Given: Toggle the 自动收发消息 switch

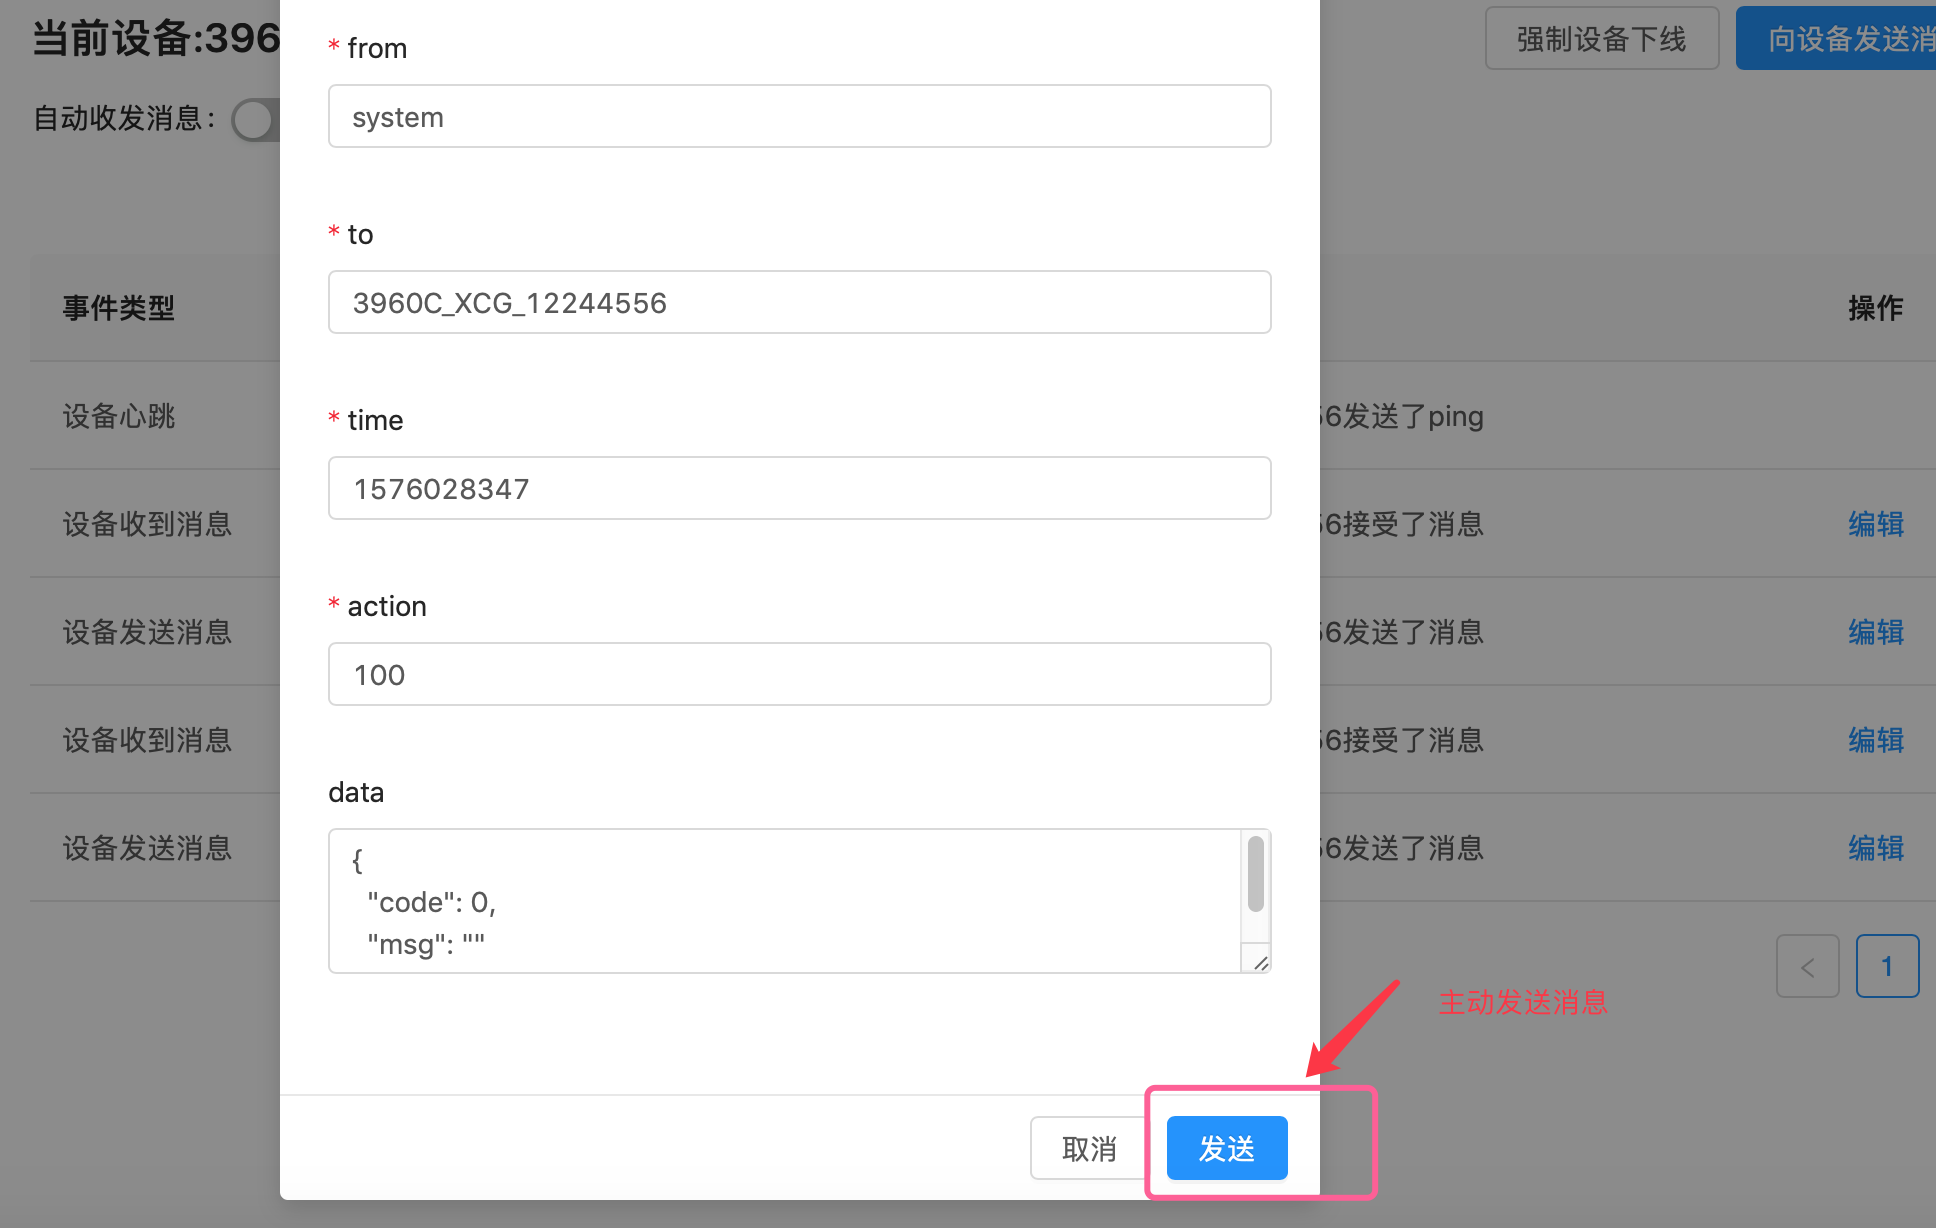Looking at the screenshot, I should (256, 120).
